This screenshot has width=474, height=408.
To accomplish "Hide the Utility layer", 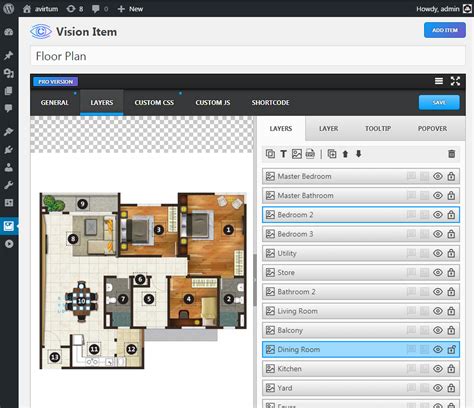I will (438, 253).
